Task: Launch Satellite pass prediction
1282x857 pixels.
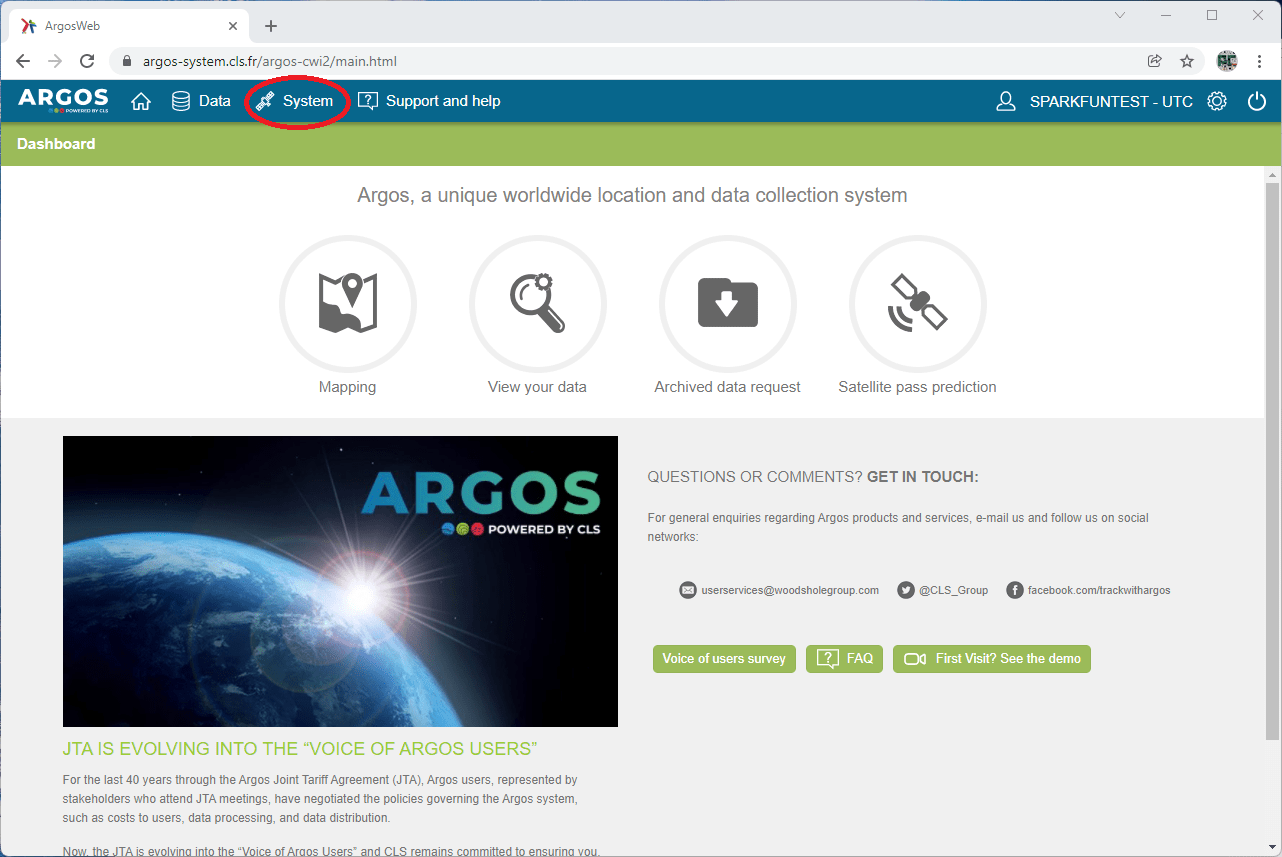Action: pos(917,303)
